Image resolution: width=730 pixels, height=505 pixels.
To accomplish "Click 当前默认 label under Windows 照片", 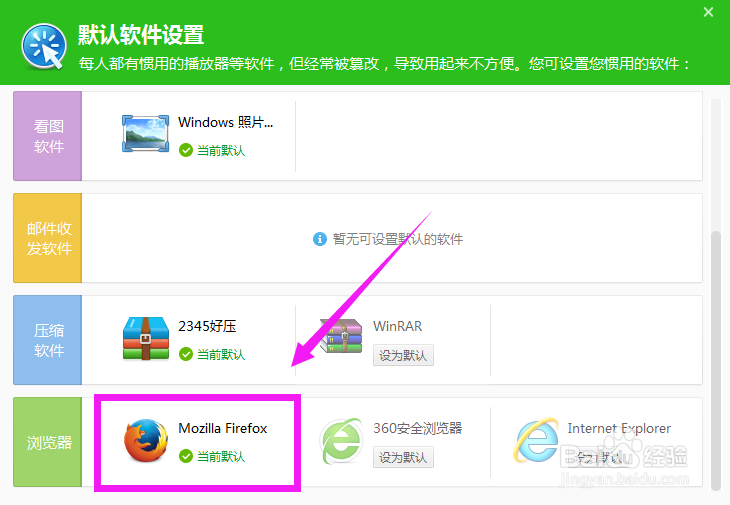I will 221,150.
